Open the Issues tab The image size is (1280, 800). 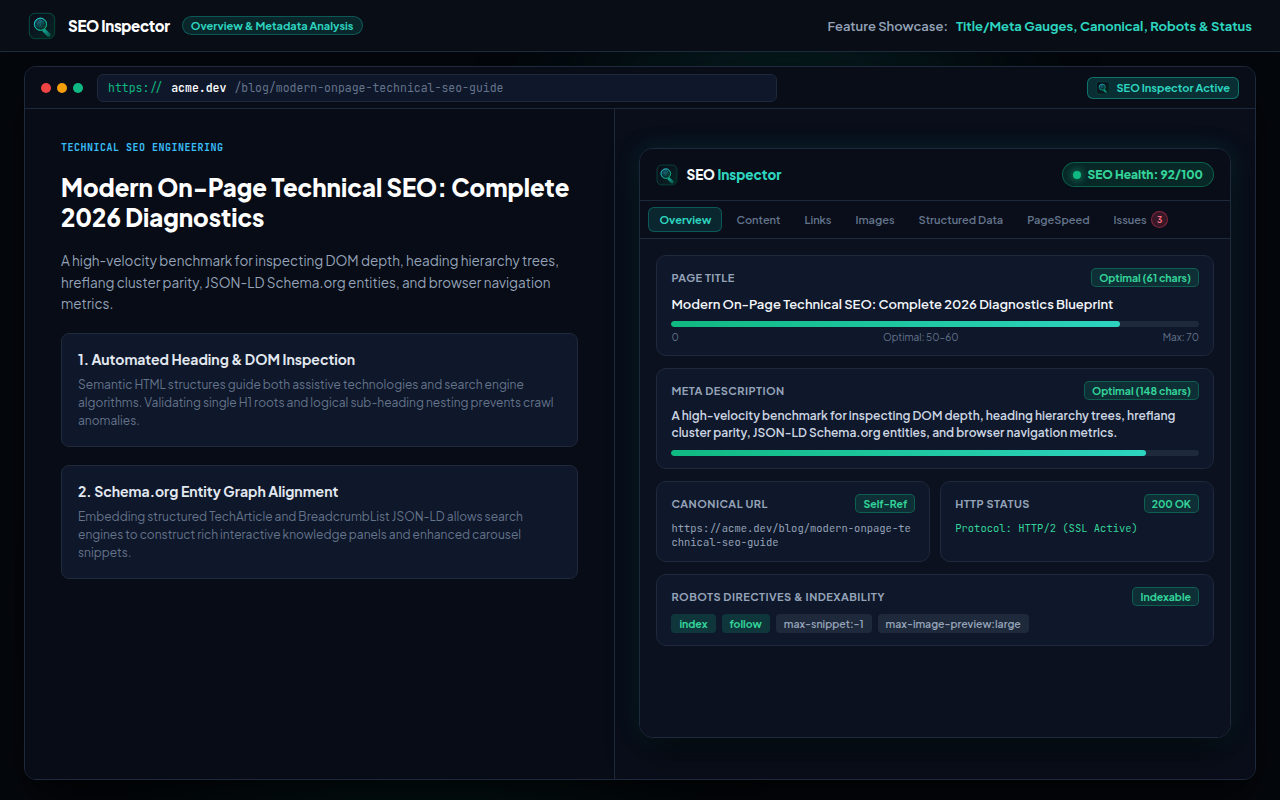[1140, 220]
